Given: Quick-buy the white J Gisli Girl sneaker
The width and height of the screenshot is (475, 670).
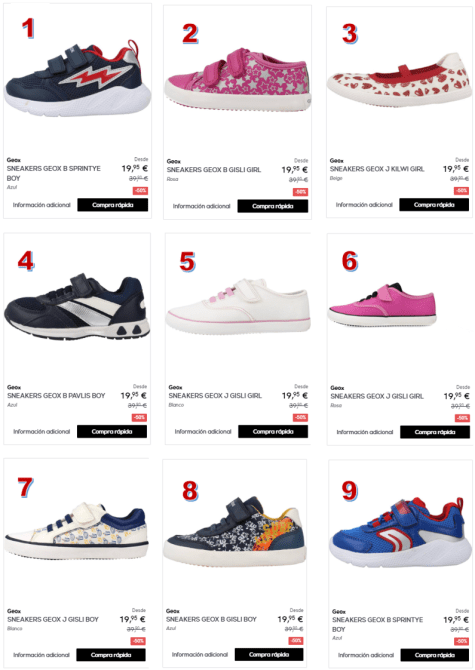Looking at the screenshot, I should tap(273, 432).
